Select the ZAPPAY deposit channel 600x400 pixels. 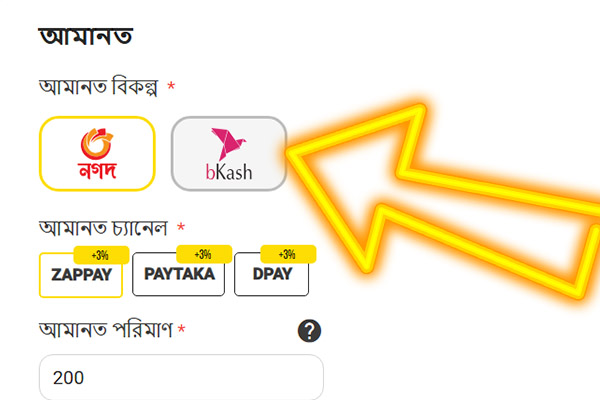(81, 275)
